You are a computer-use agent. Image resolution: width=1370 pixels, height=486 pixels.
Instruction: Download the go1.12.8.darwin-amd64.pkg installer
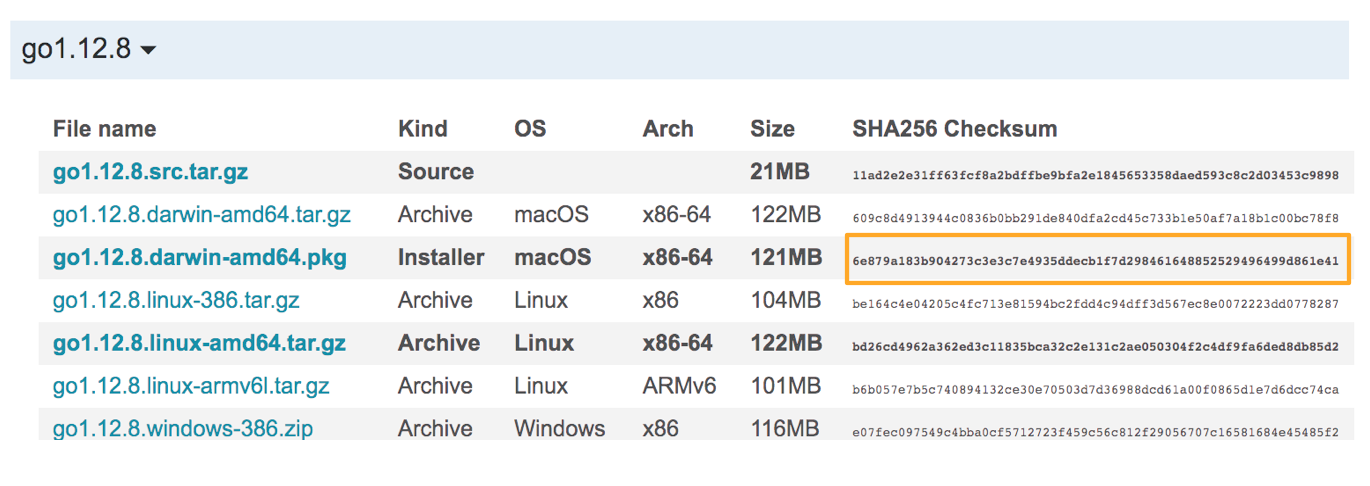coord(200,258)
